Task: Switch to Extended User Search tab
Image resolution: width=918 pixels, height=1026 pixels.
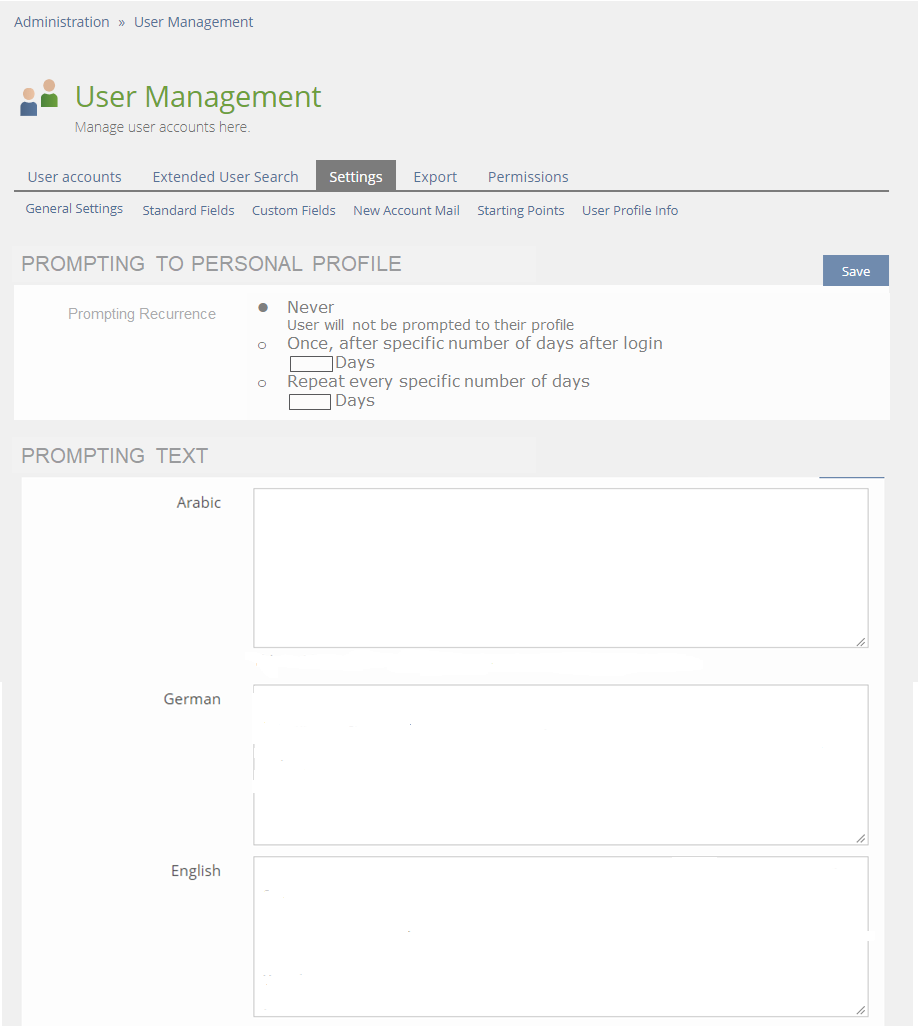Action: [x=225, y=177]
